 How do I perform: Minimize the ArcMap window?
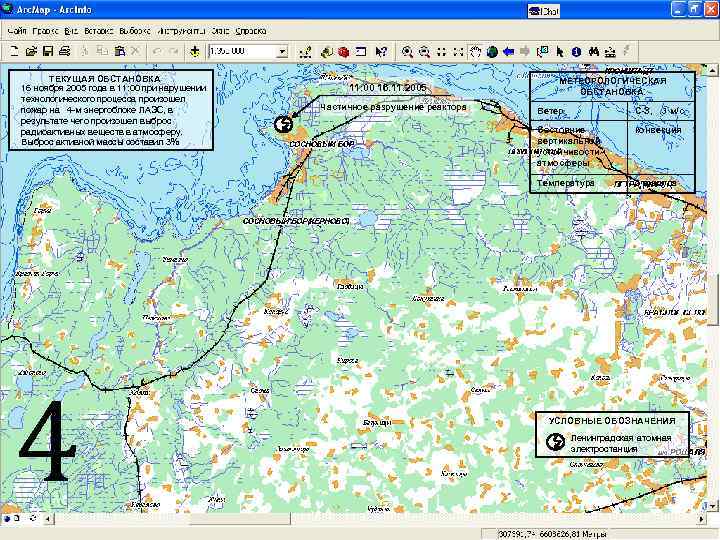click(x=678, y=10)
